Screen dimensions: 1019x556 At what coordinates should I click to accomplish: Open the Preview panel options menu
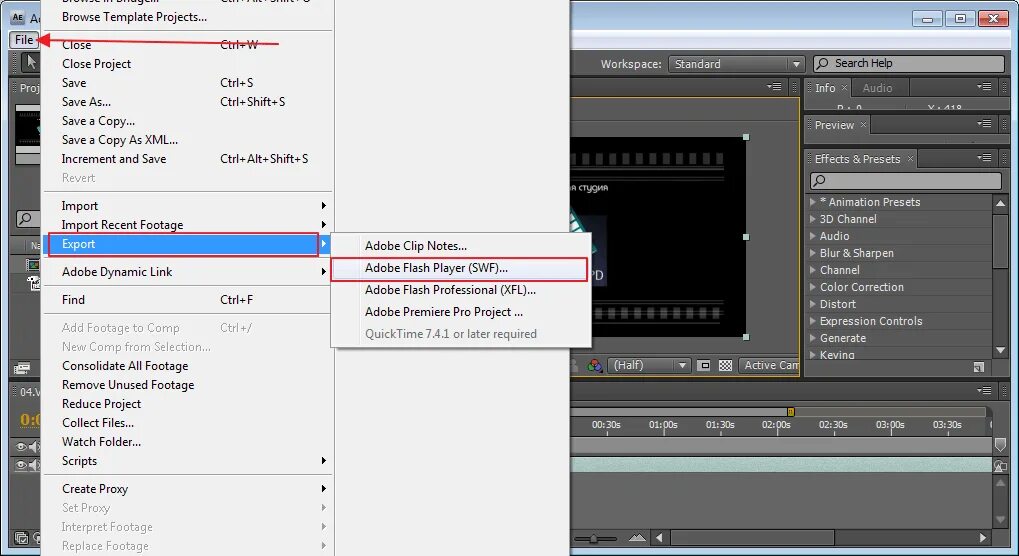point(984,123)
